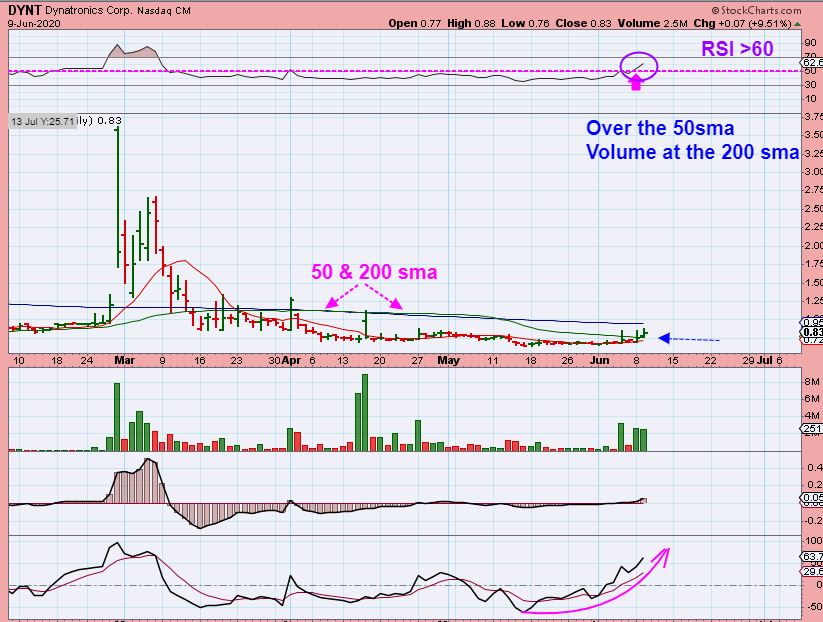Click the Volume 2.5M value

tap(652, 24)
